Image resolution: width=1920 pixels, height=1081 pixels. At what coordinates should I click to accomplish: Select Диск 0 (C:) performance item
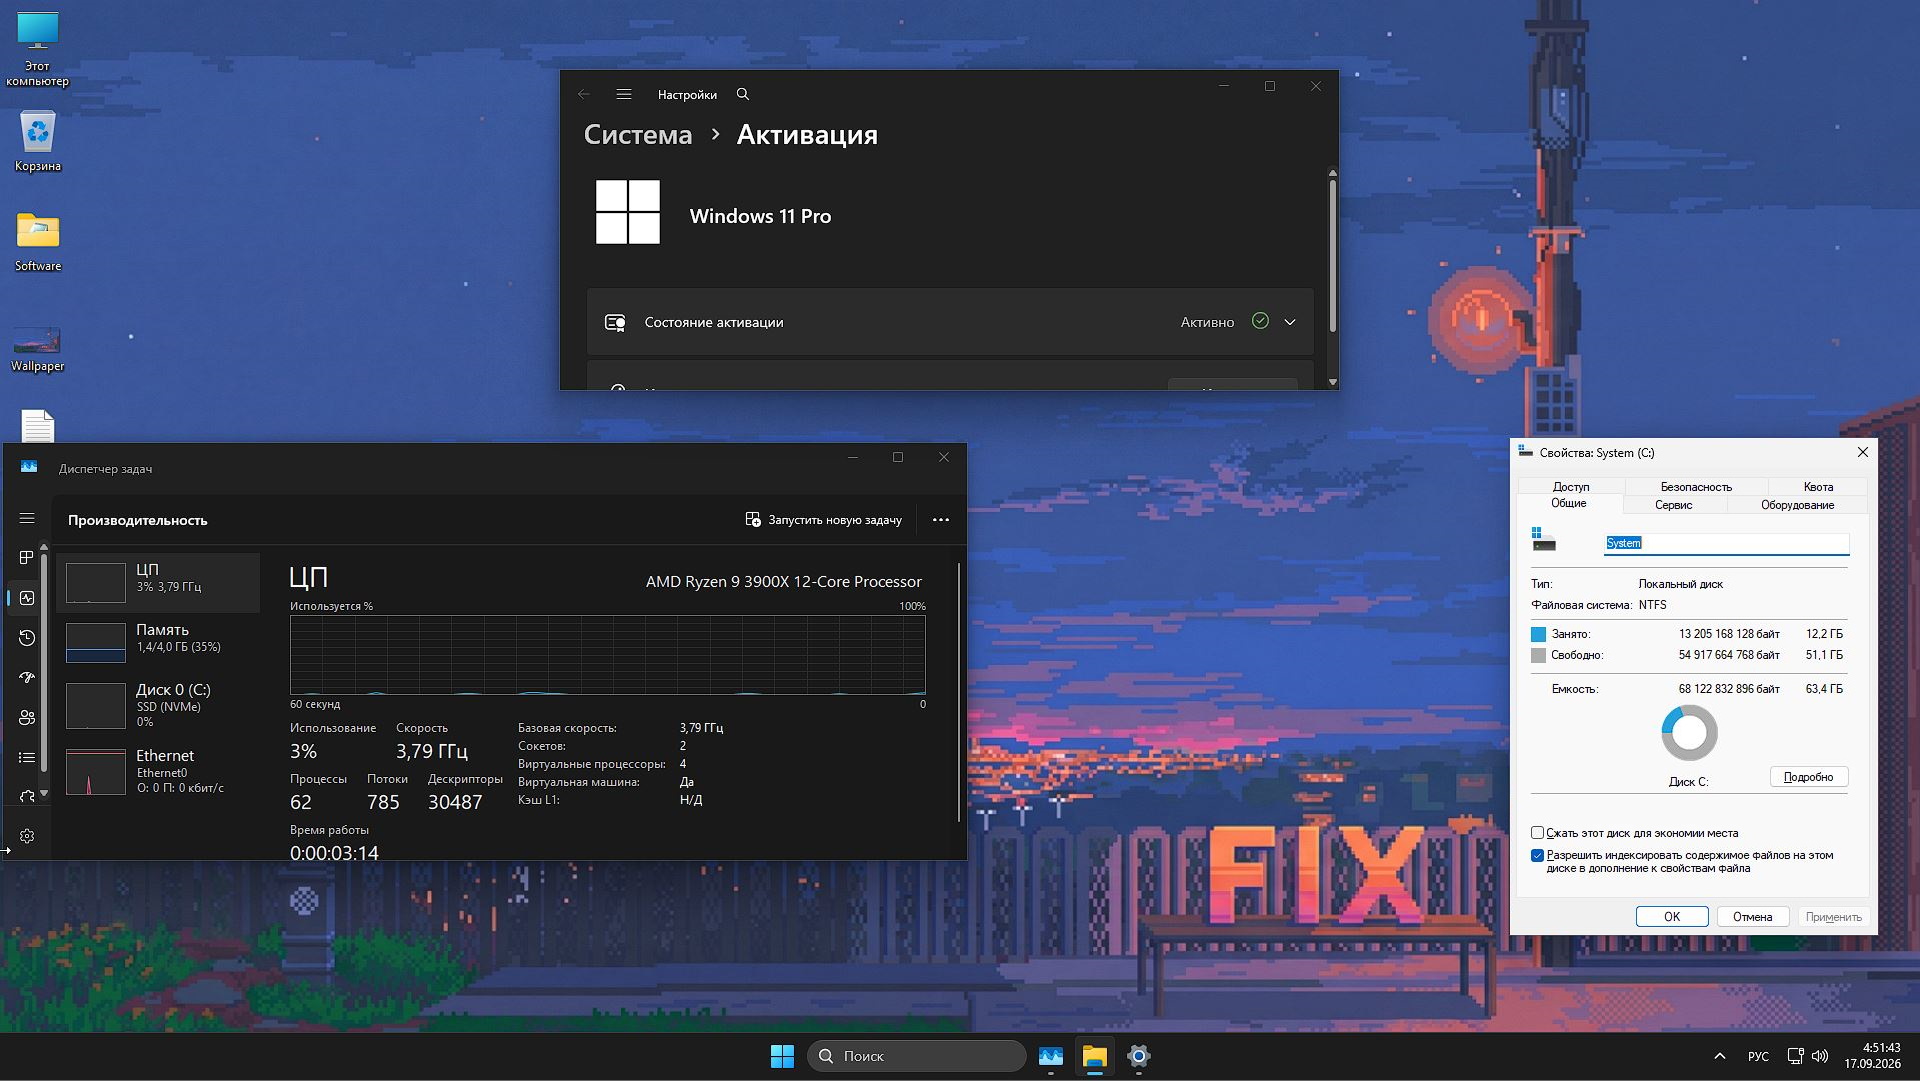point(158,706)
